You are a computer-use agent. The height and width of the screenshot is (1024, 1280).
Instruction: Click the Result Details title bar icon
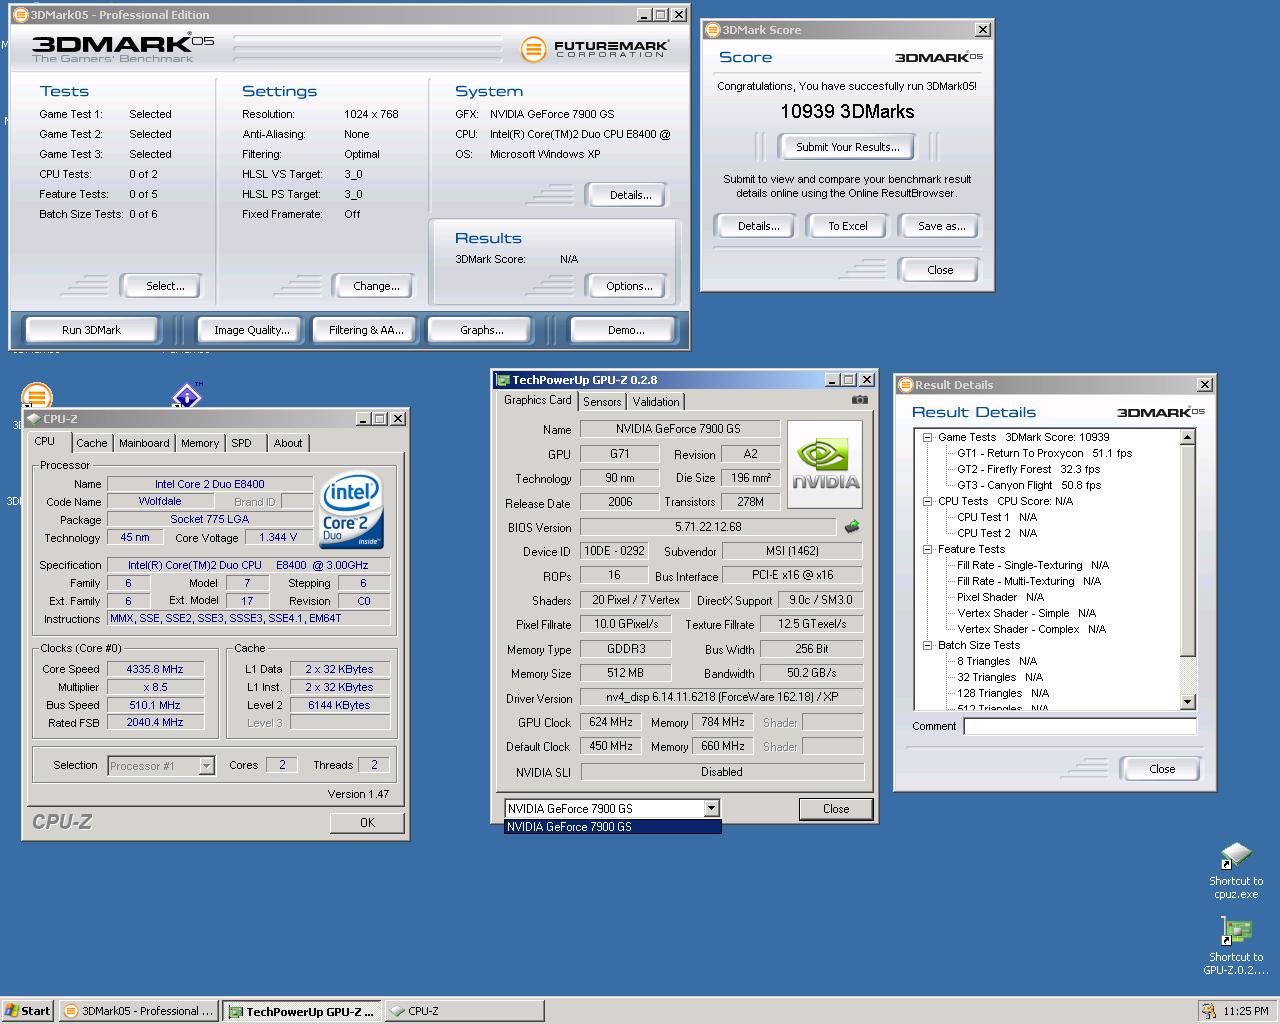[906, 385]
